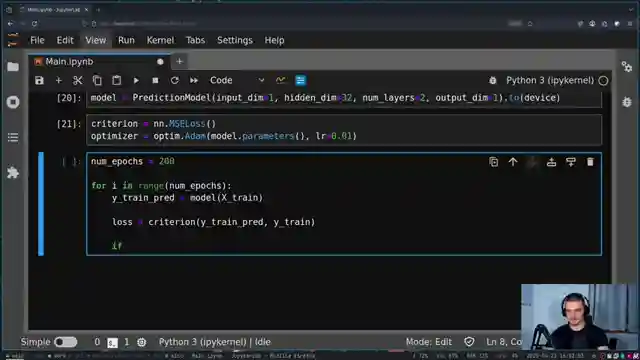Click into the num_epochs code cell
640x360 pixels.
(x=344, y=204)
